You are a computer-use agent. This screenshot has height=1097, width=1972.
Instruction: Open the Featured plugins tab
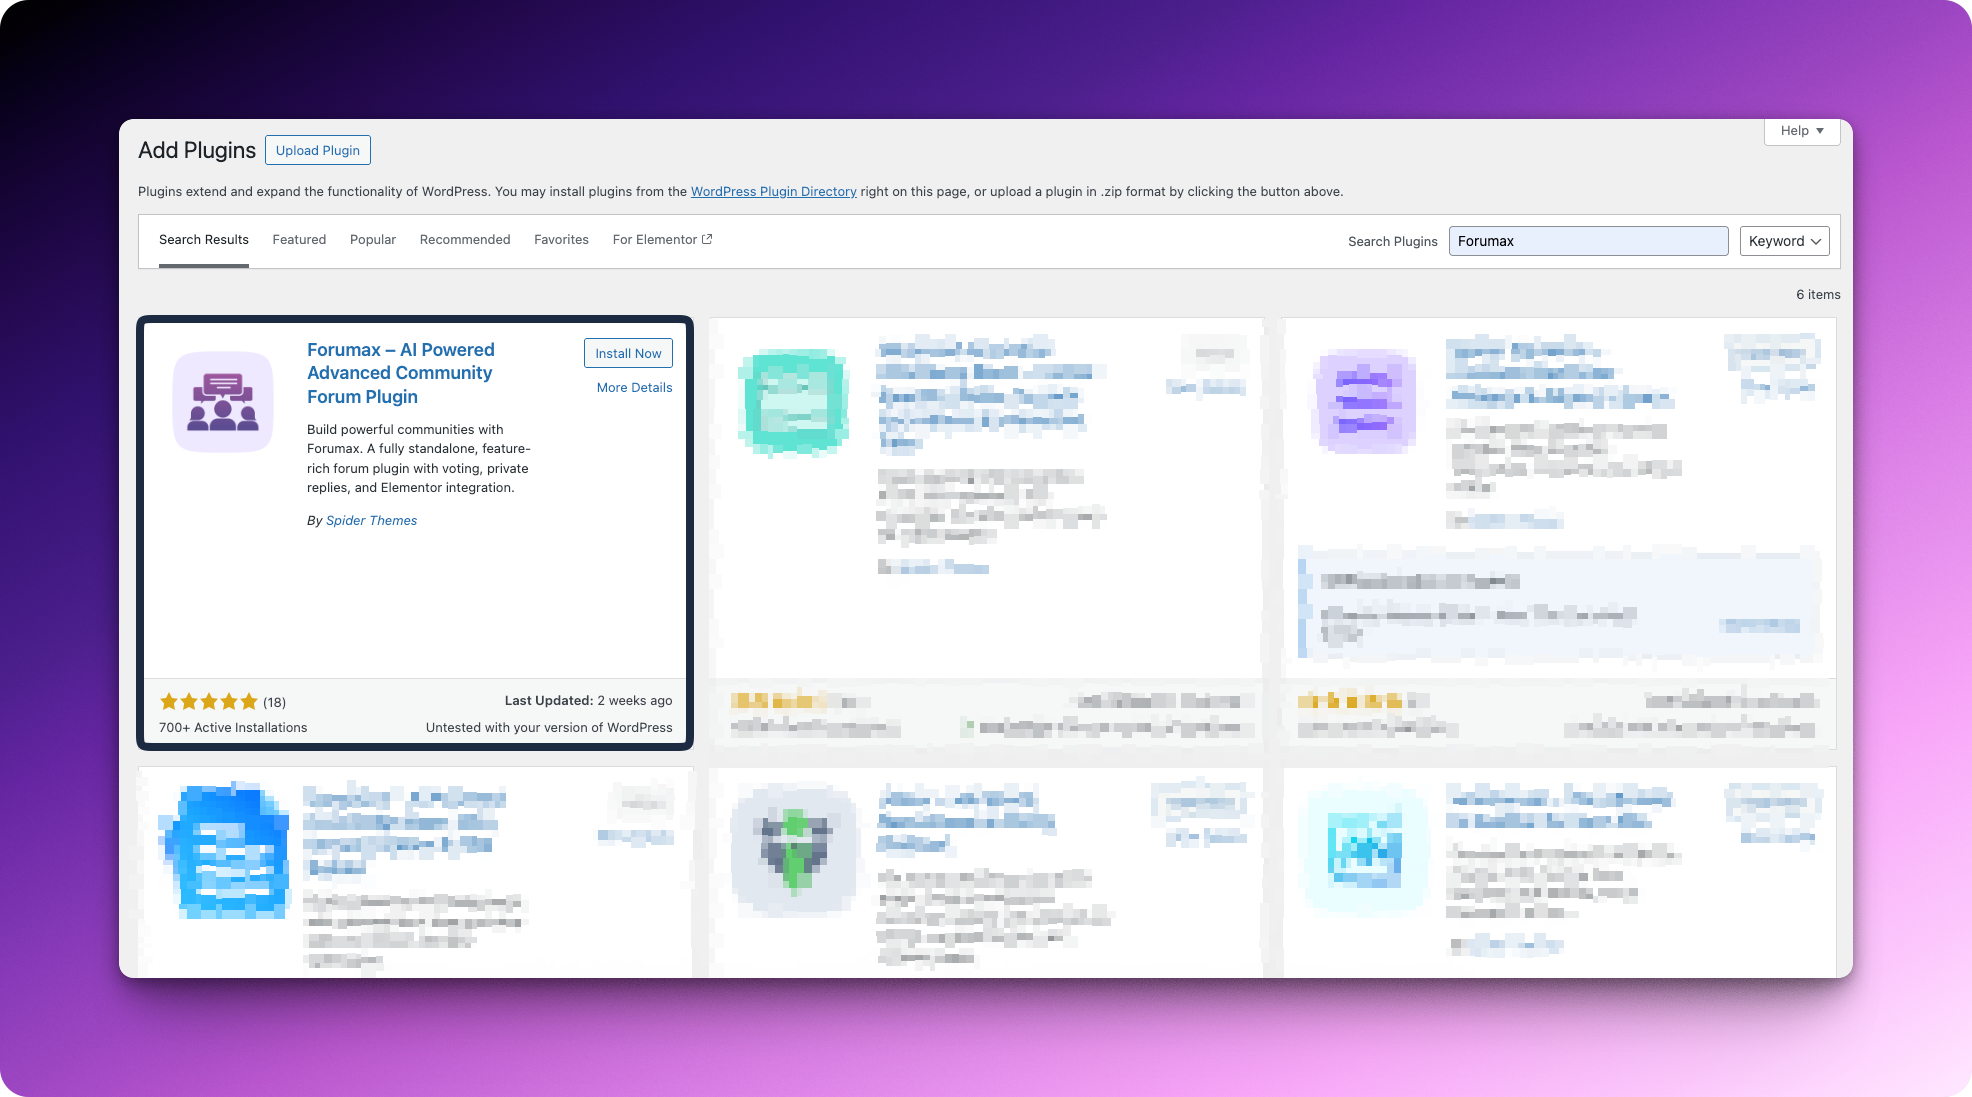tap(299, 240)
